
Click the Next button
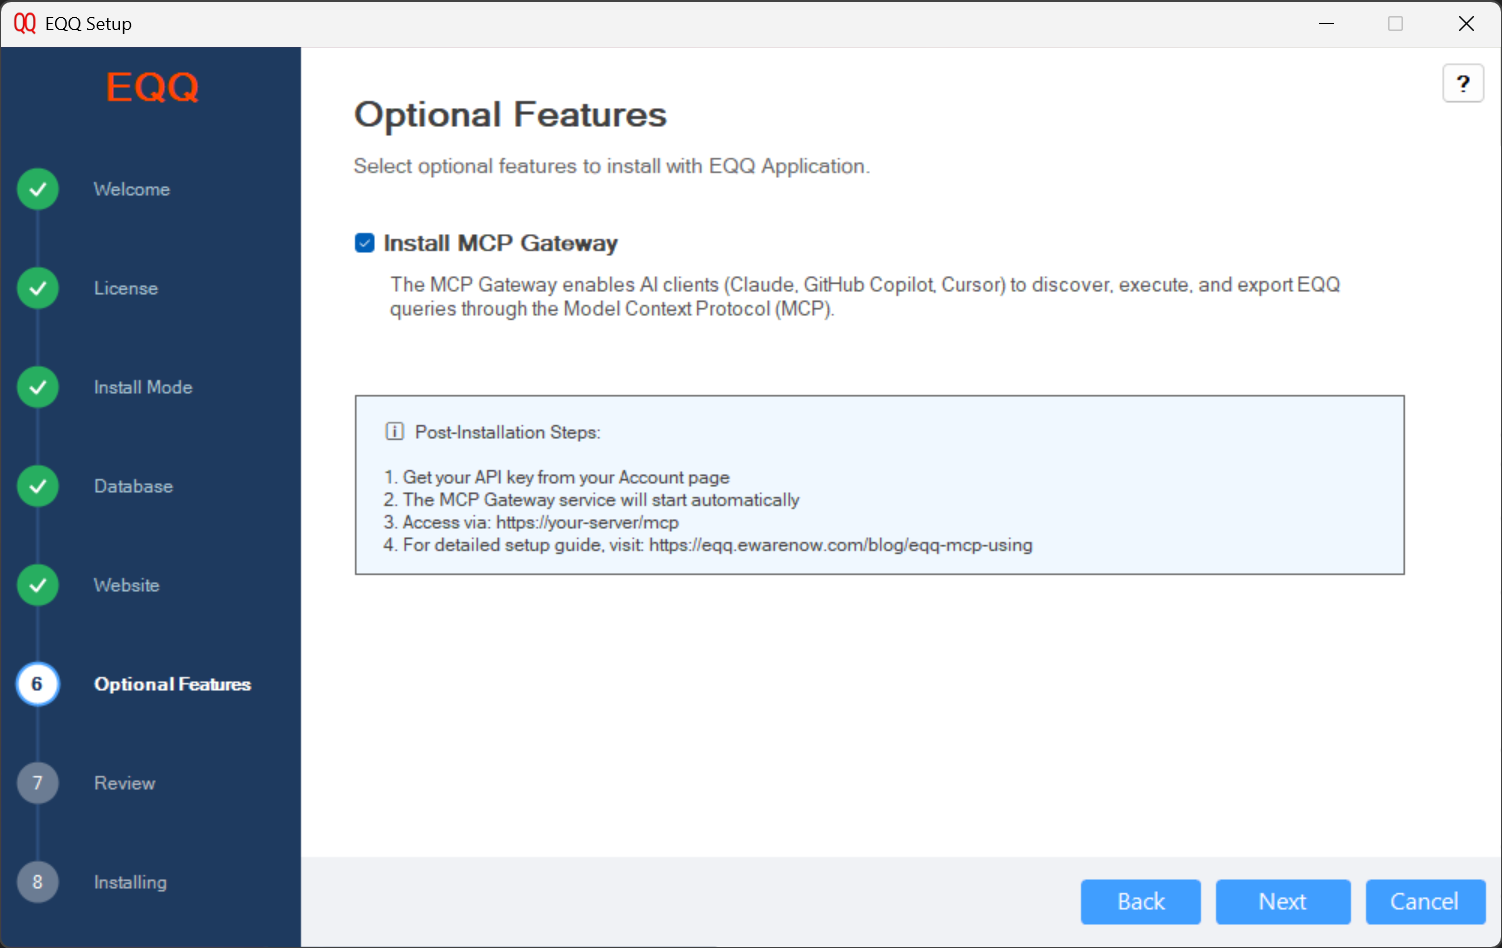(1283, 901)
